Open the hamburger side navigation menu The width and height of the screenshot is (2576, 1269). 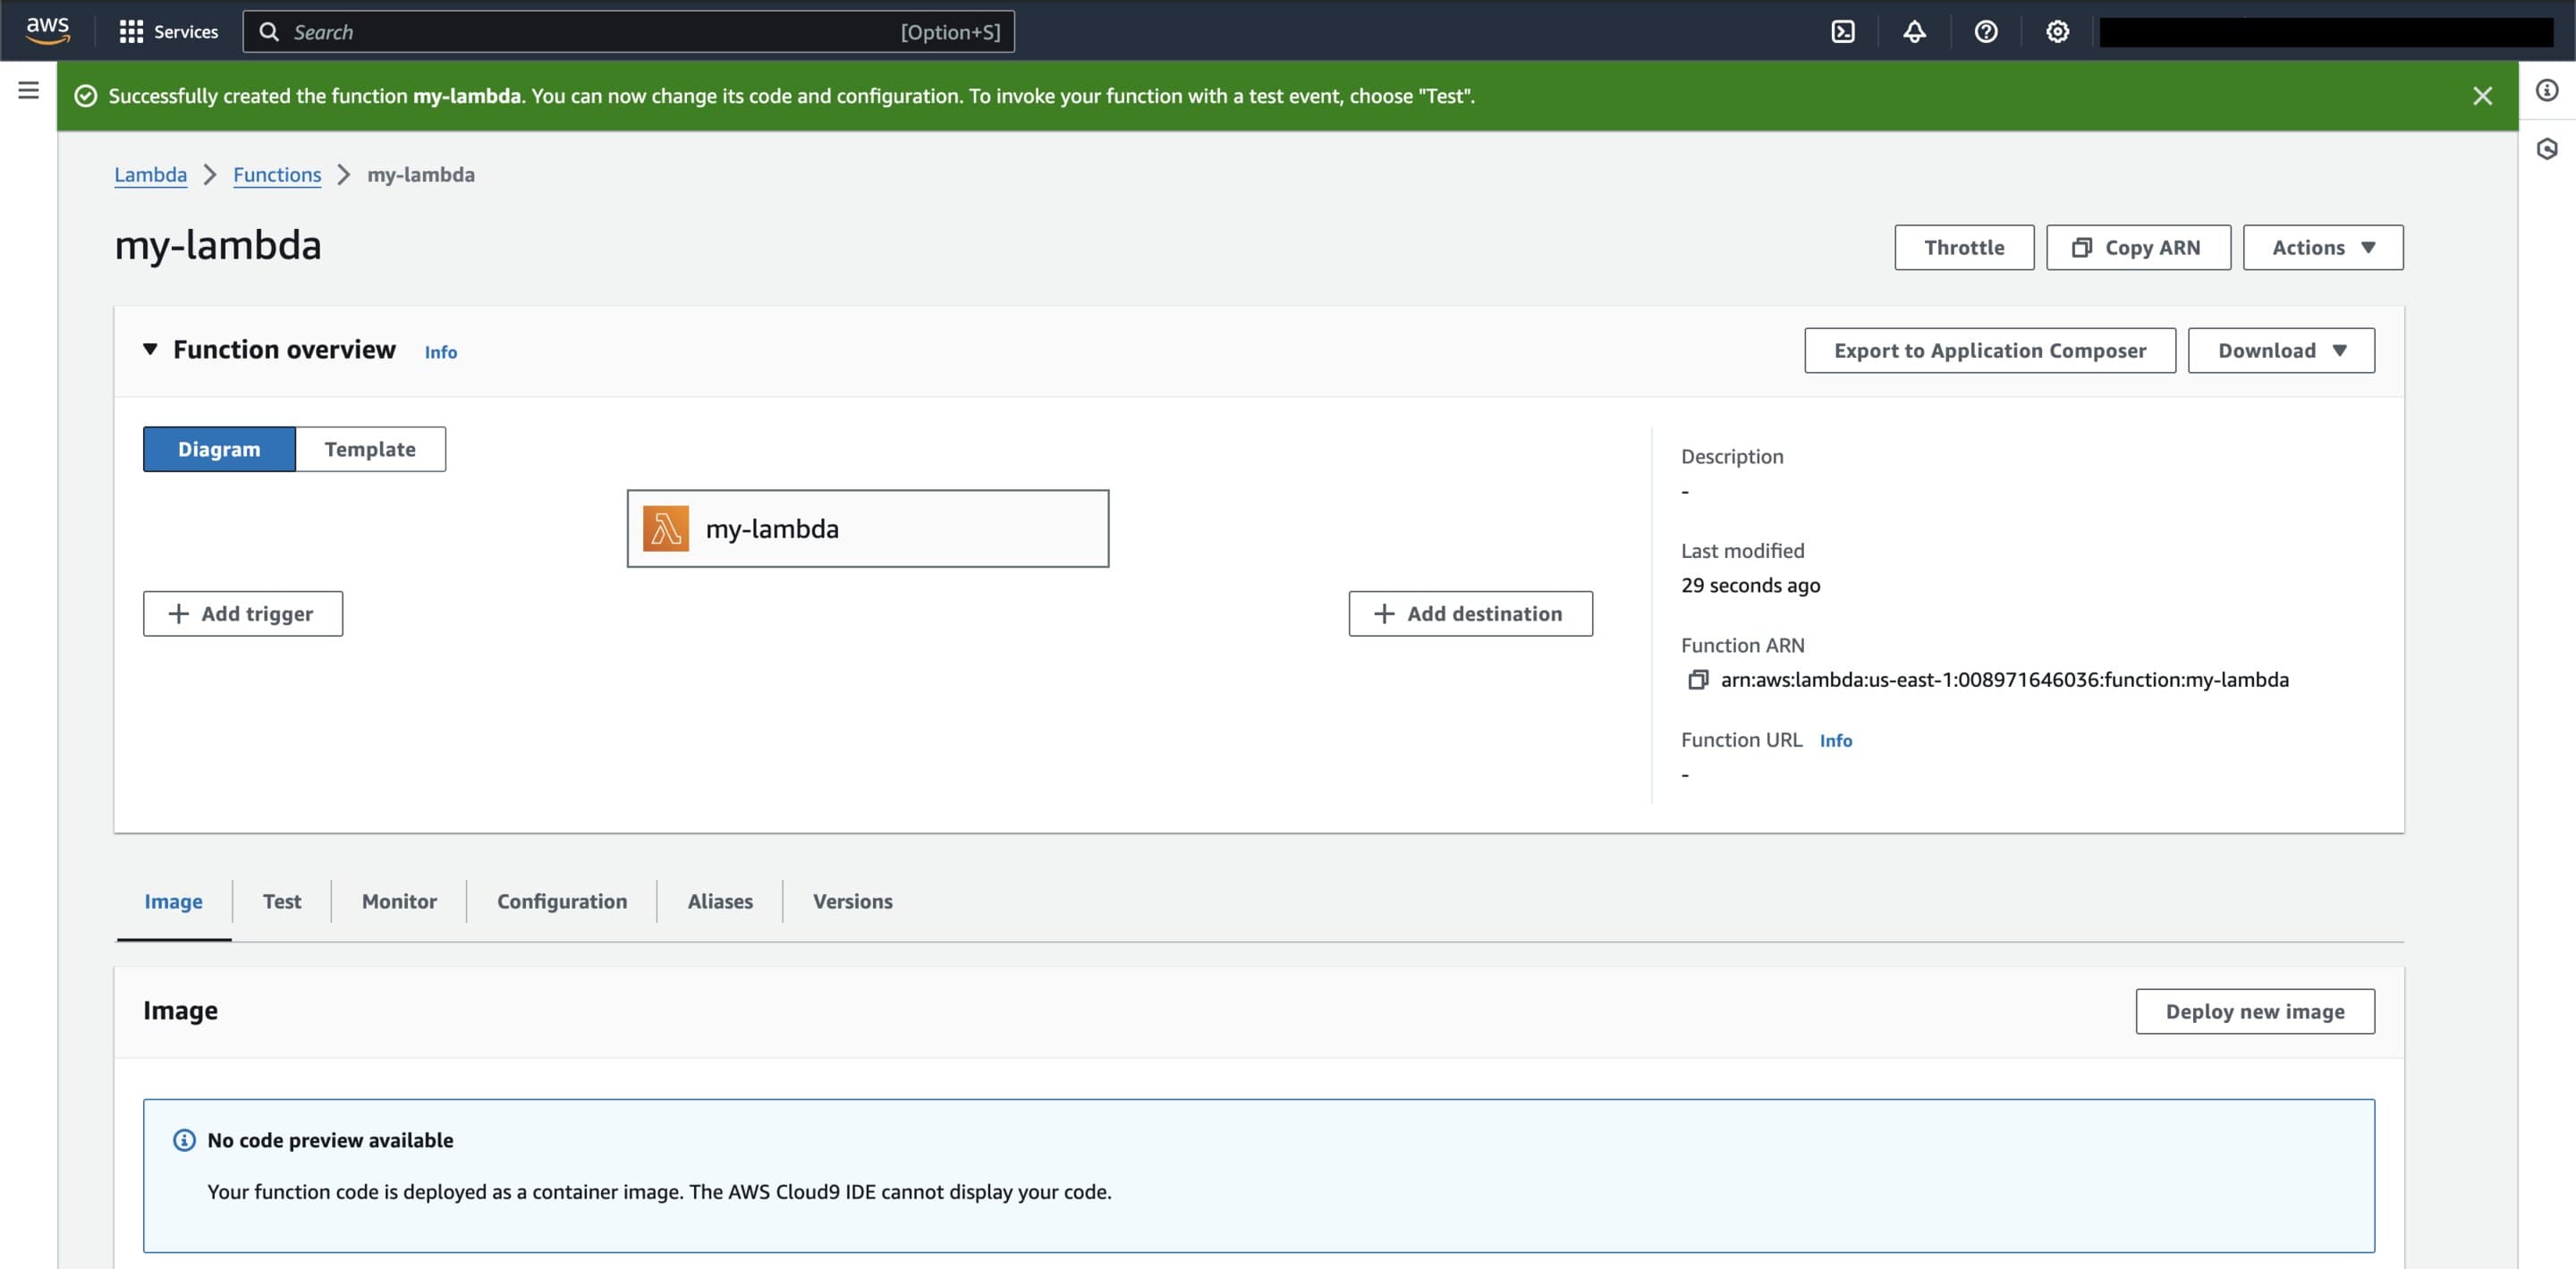[x=28, y=91]
